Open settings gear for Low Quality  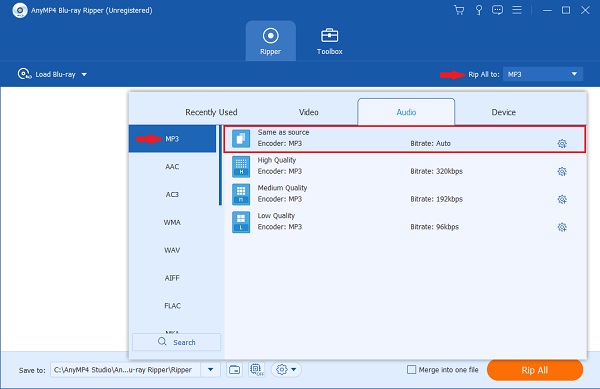tap(562, 227)
